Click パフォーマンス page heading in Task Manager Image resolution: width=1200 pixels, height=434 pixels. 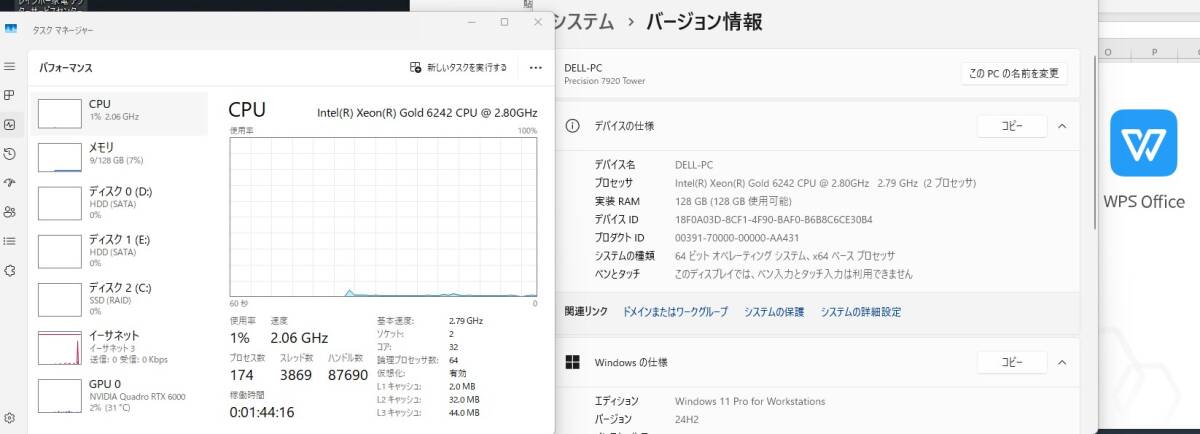66,69
